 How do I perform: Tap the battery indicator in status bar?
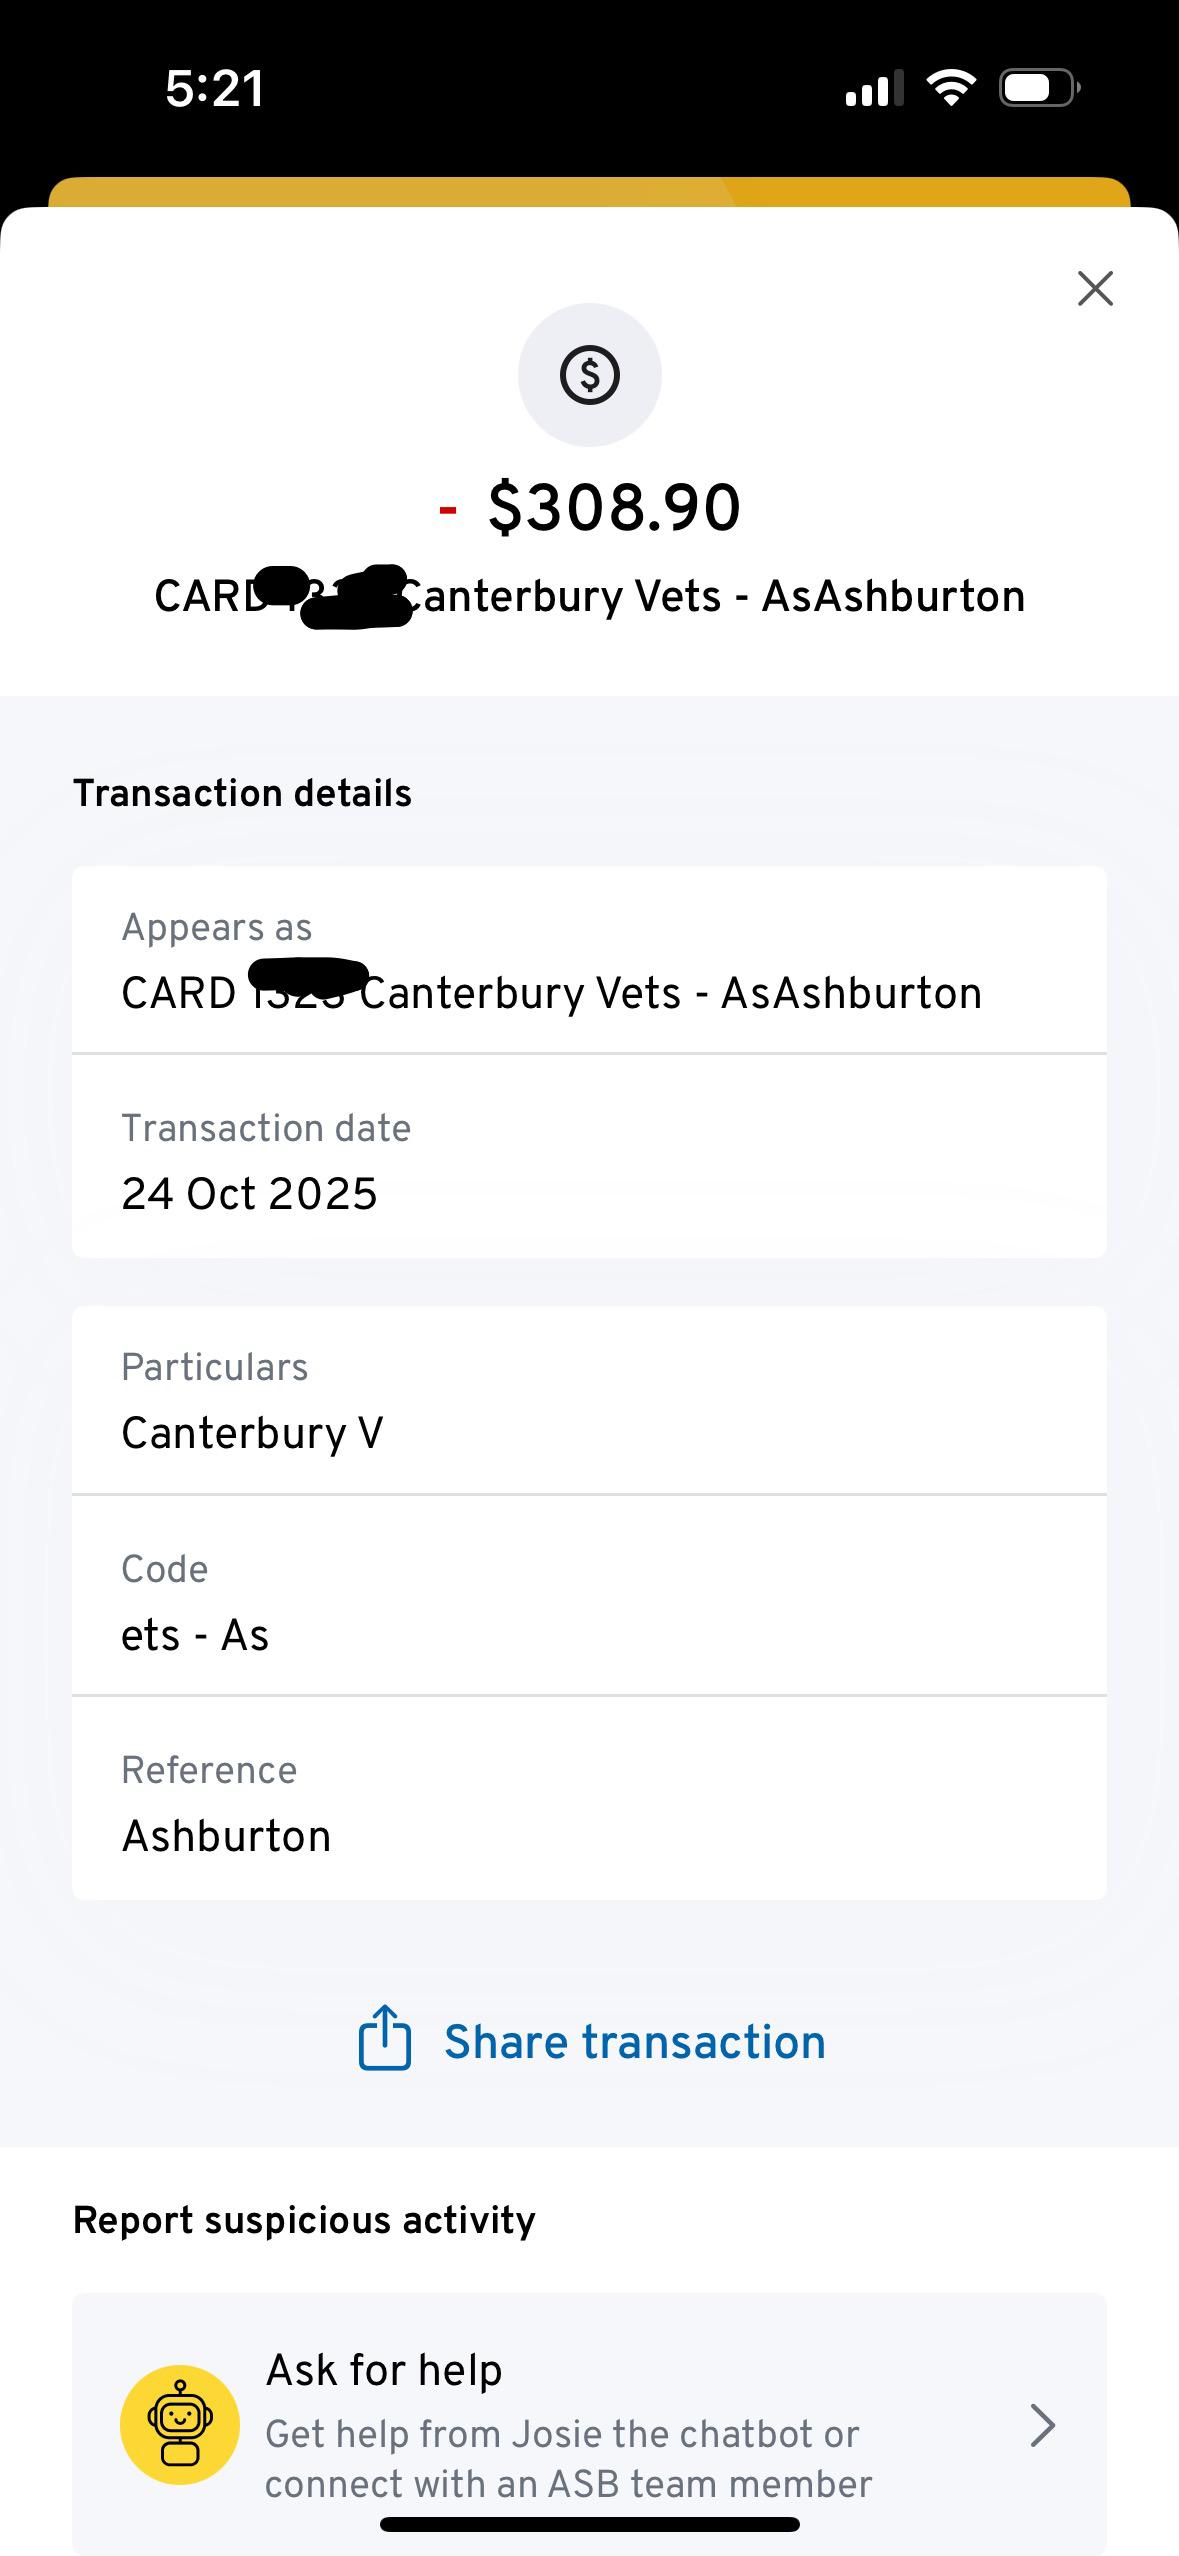1038,88
